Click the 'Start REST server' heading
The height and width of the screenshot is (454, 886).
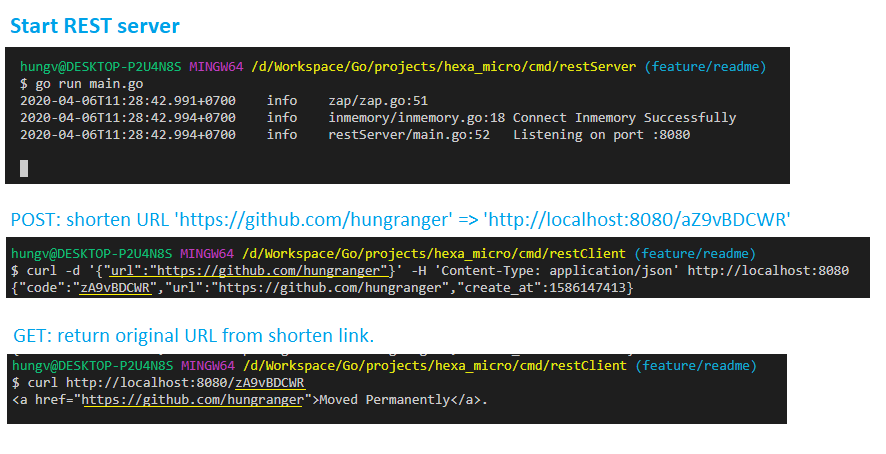click(95, 26)
